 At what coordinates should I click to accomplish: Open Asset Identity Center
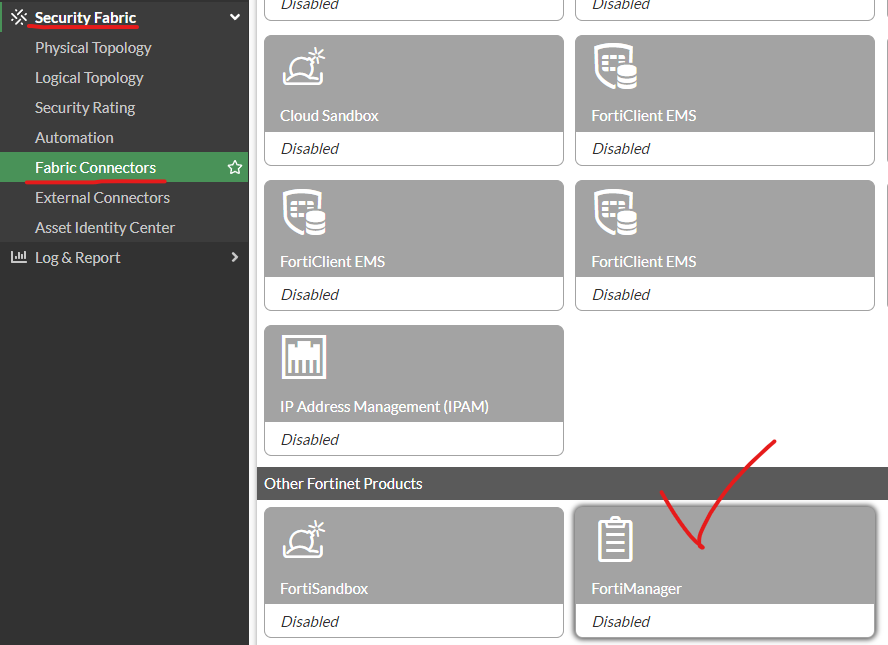(105, 228)
